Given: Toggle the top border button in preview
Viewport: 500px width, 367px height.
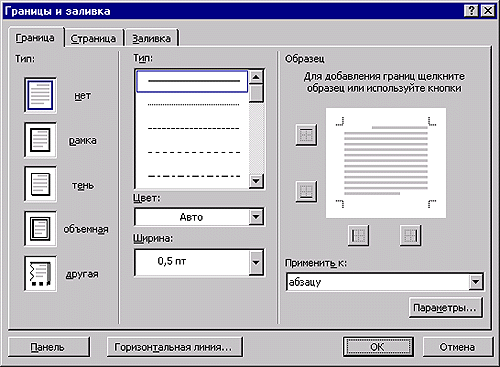Looking at the screenshot, I should (x=306, y=135).
